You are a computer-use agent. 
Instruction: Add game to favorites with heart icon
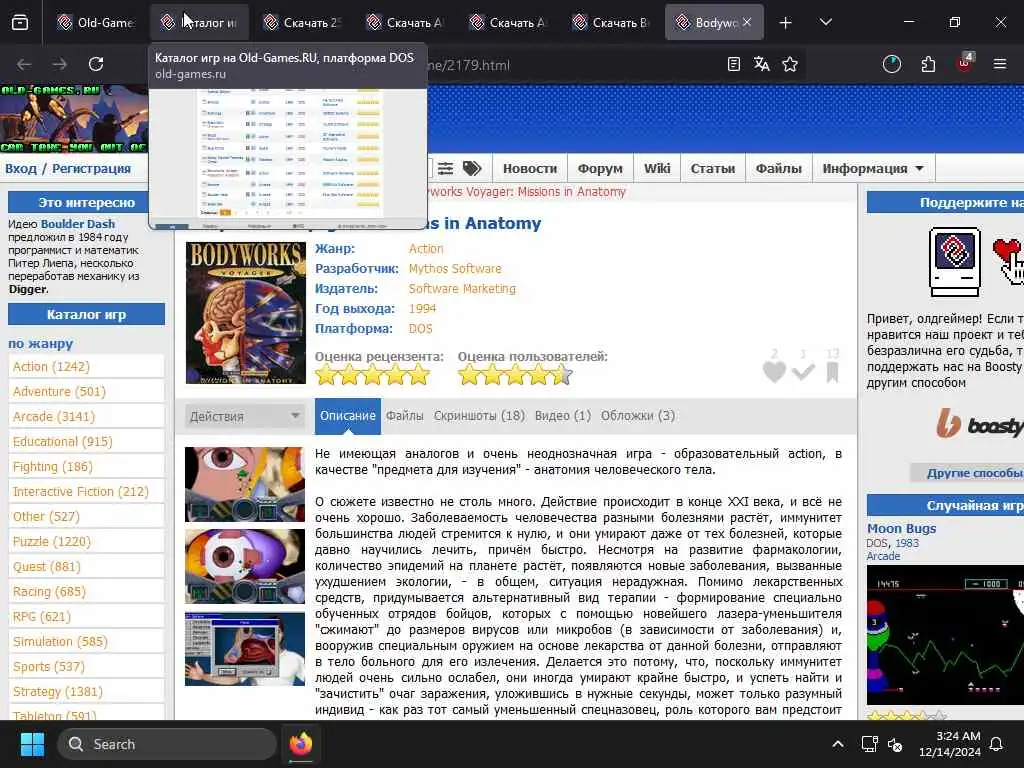[x=775, y=372]
